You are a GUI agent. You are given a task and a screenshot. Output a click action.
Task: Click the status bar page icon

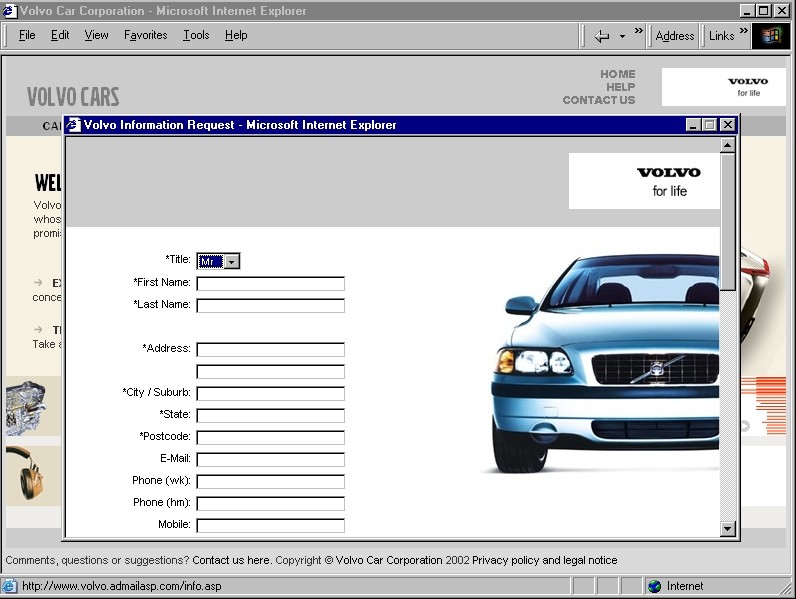10,586
